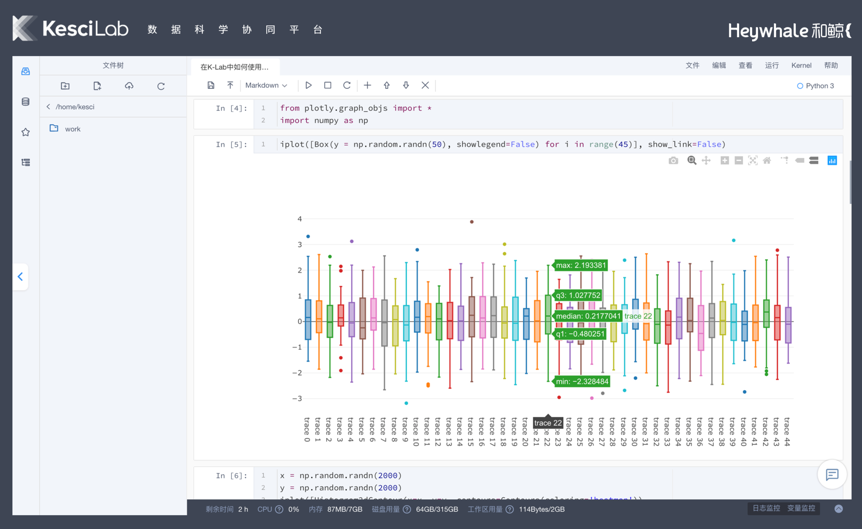
Task: Open the 文件 menu
Action: [x=692, y=65]
